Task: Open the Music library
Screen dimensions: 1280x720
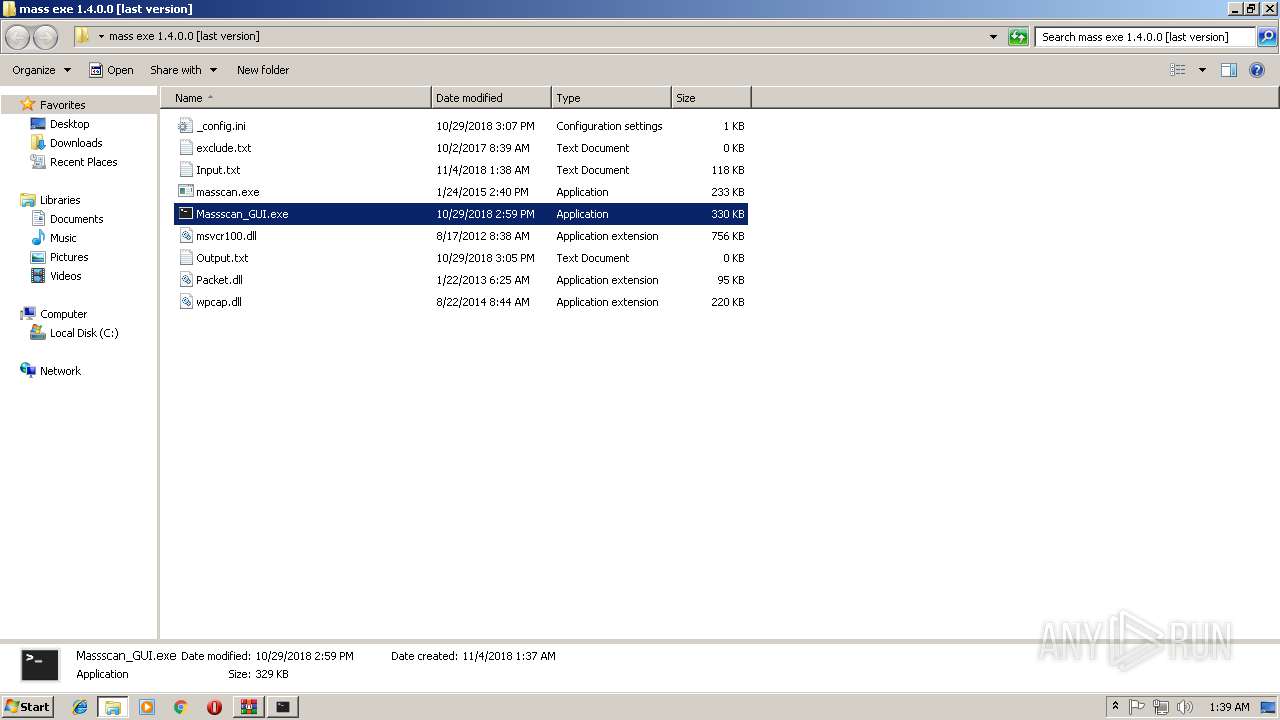Action: 63,238
